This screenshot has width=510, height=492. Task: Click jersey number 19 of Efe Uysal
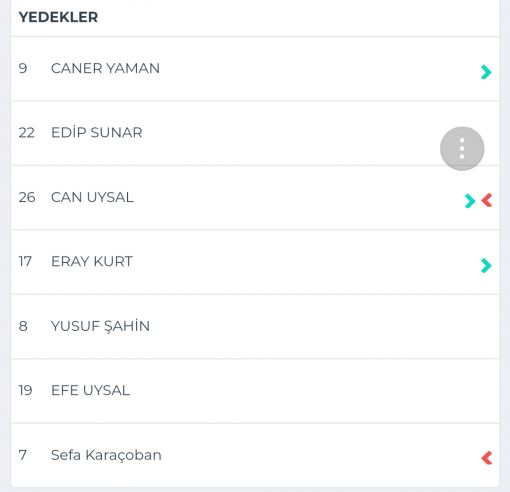pyautogui.click(x=25, y=390)
